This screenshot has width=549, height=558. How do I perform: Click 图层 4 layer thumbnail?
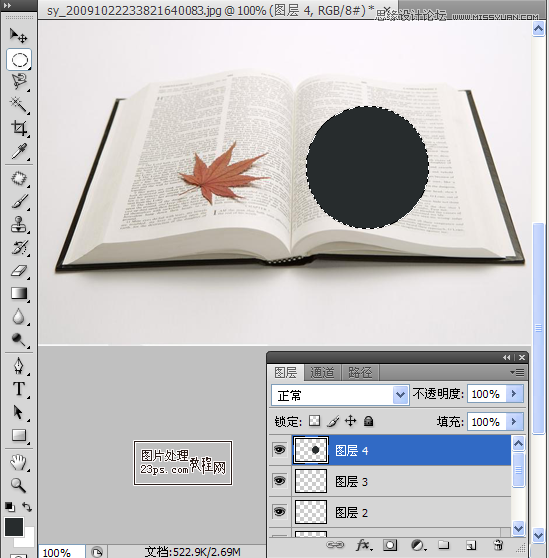click(311, 450)
